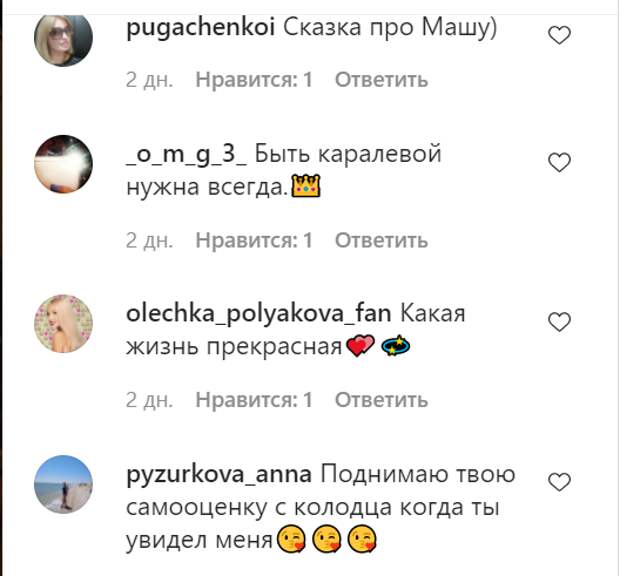View likes on _o_m_g_3_ comment Нравится: 1
The height and width of the screenshot is (576, 620).
(x=254, y=240)
